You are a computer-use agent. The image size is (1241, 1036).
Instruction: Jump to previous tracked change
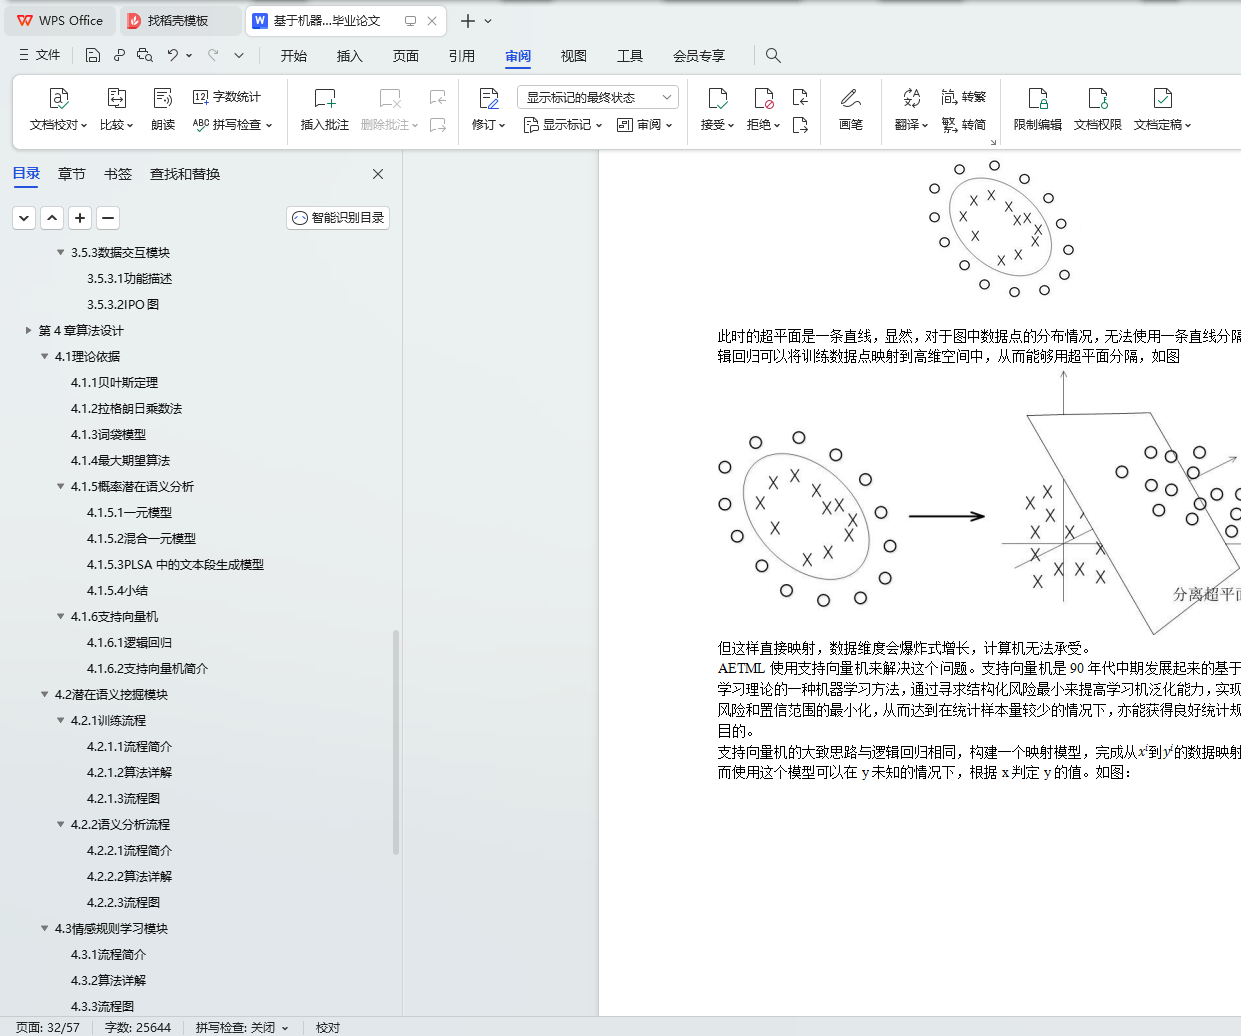[x=800, y=97]
